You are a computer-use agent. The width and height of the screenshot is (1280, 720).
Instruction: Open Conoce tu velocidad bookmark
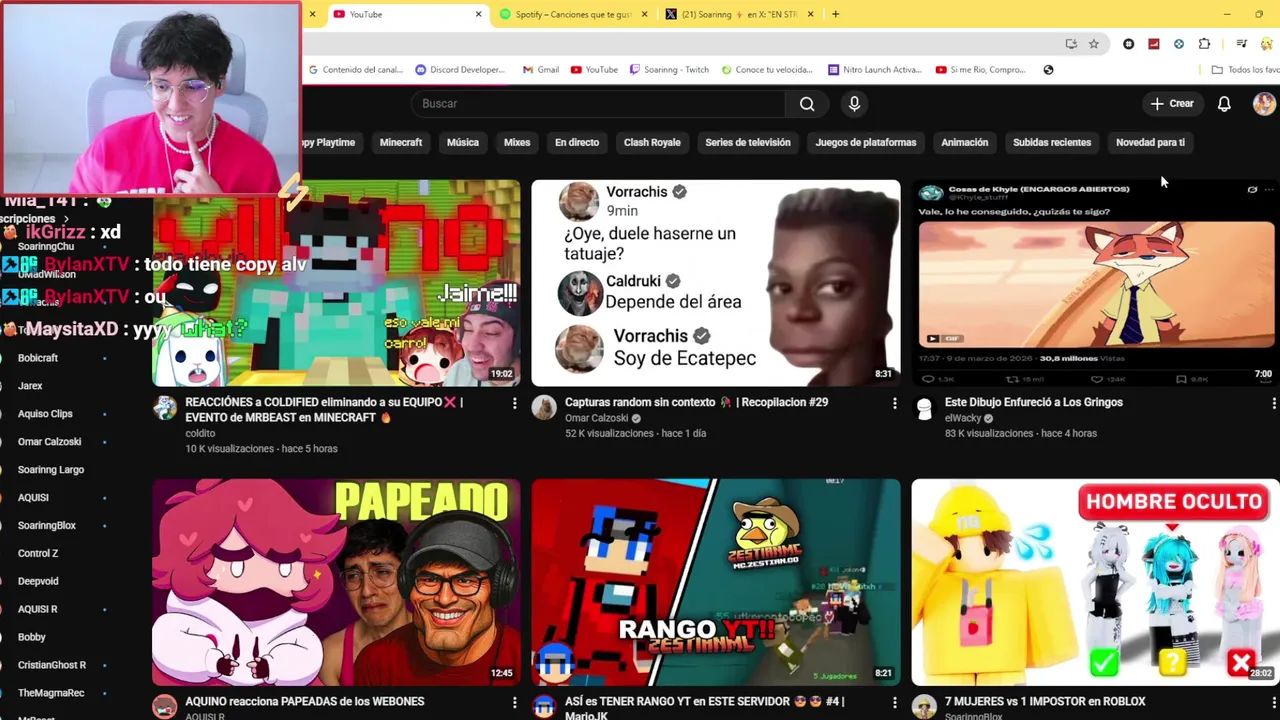(767, 70)
